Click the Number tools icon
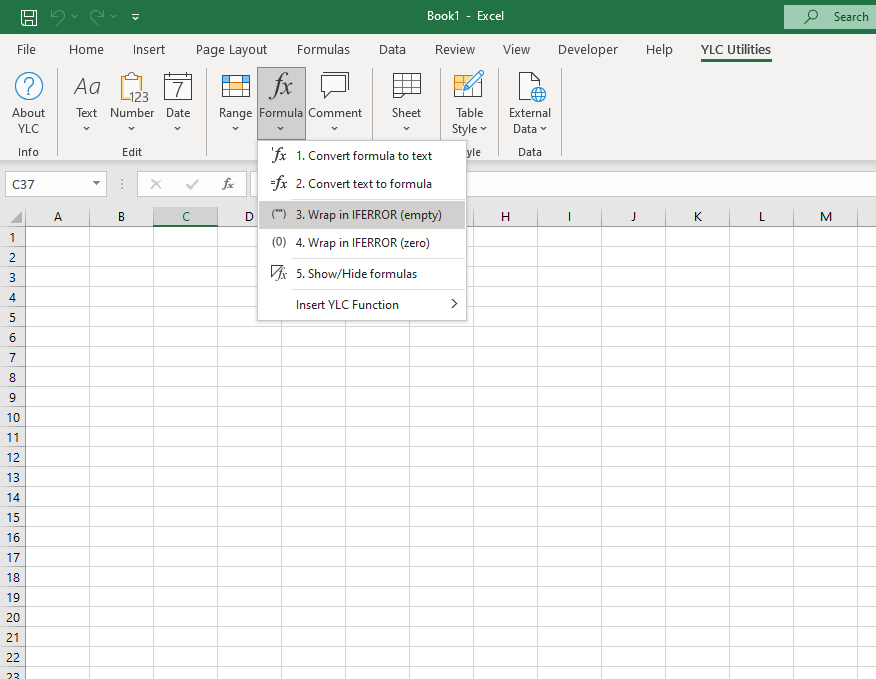Viewport: 876px width, 679px height. tap(132, 88)
